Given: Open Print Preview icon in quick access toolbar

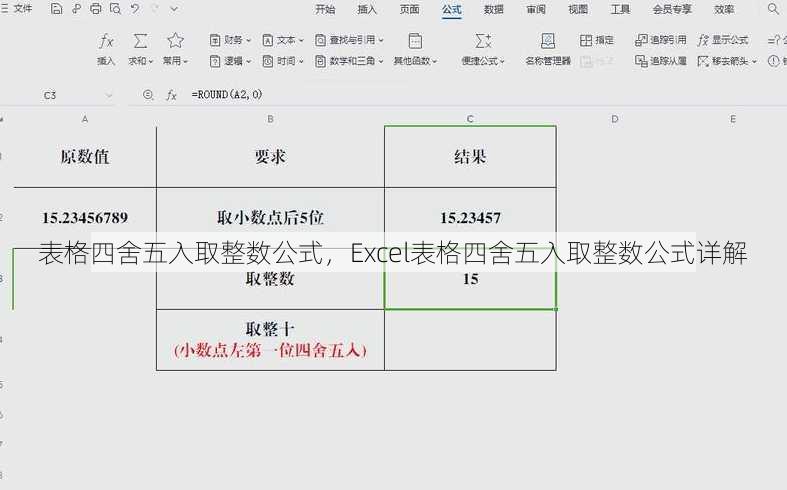Looking at the screenshot, I should 115,9.
